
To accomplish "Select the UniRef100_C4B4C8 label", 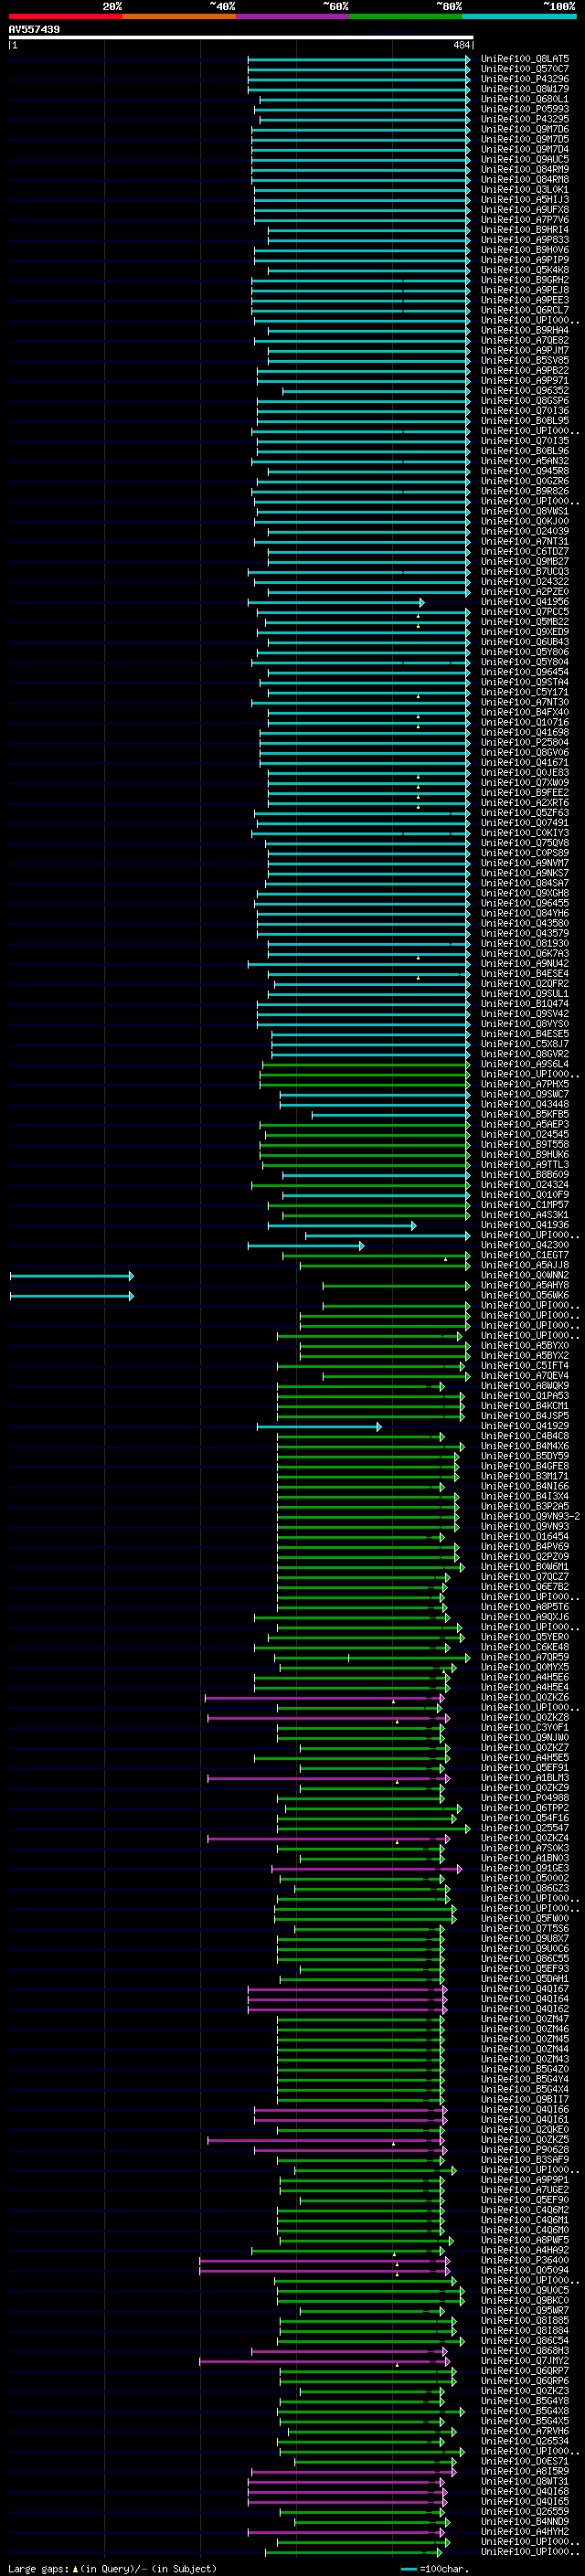I will click(525, 1436).
